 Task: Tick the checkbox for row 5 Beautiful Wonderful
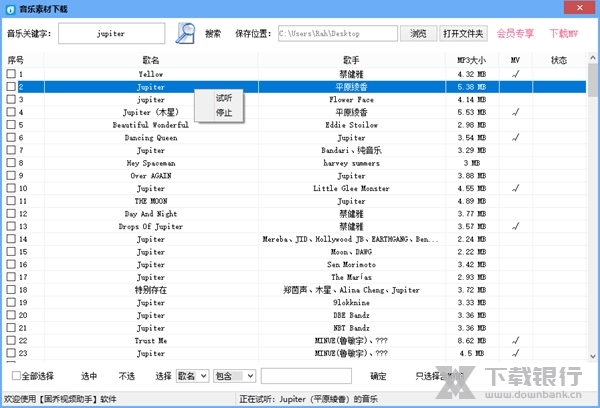(x=11, y=125)
